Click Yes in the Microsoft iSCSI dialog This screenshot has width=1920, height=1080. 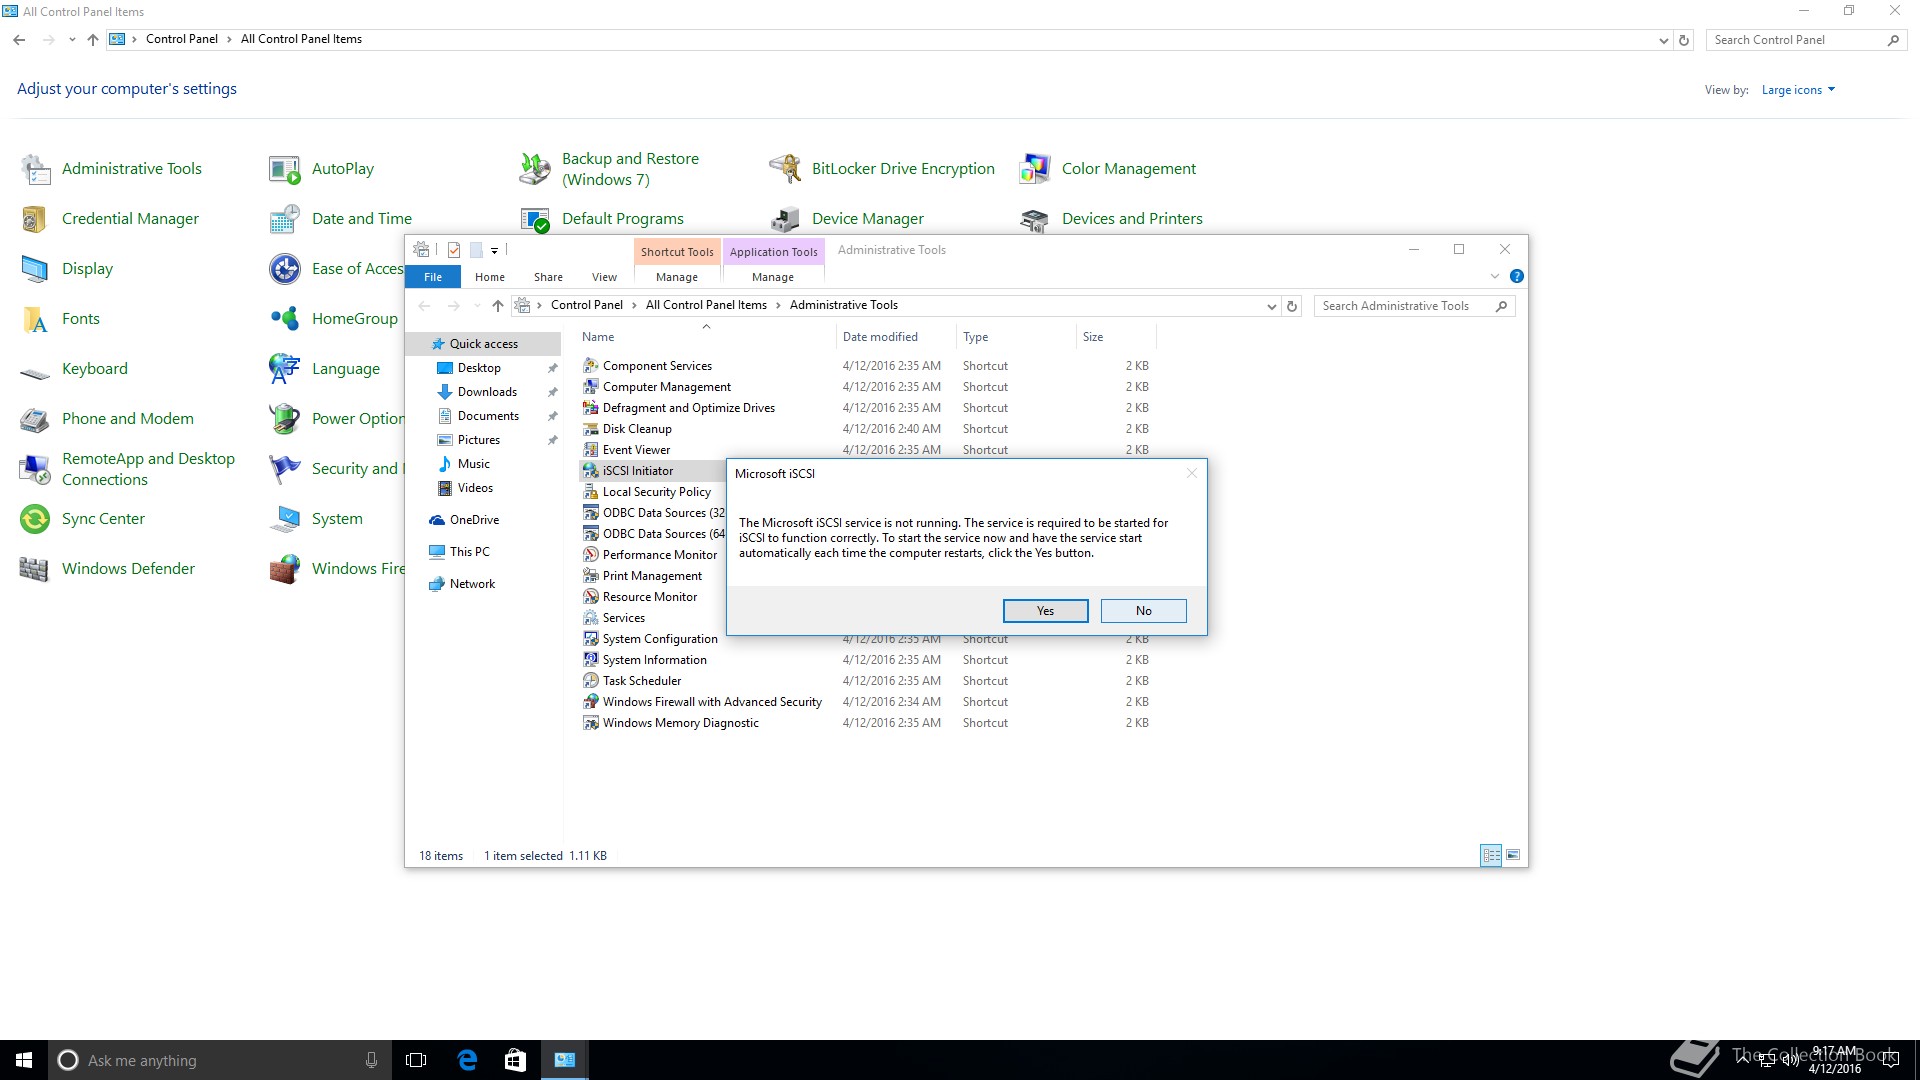[1045, 611]
